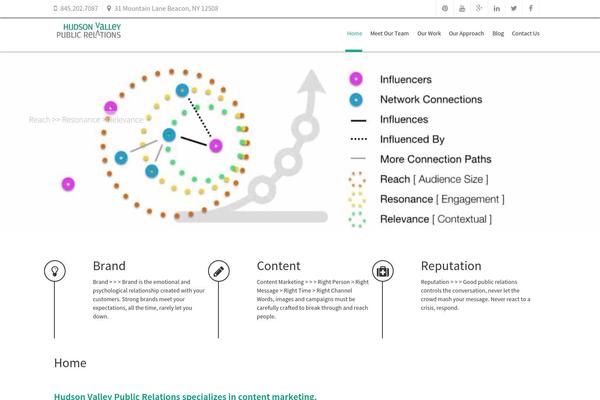Screen dimensions: 600x400
Task: Click the Reputation section heading
Action: tap(451, 266)
